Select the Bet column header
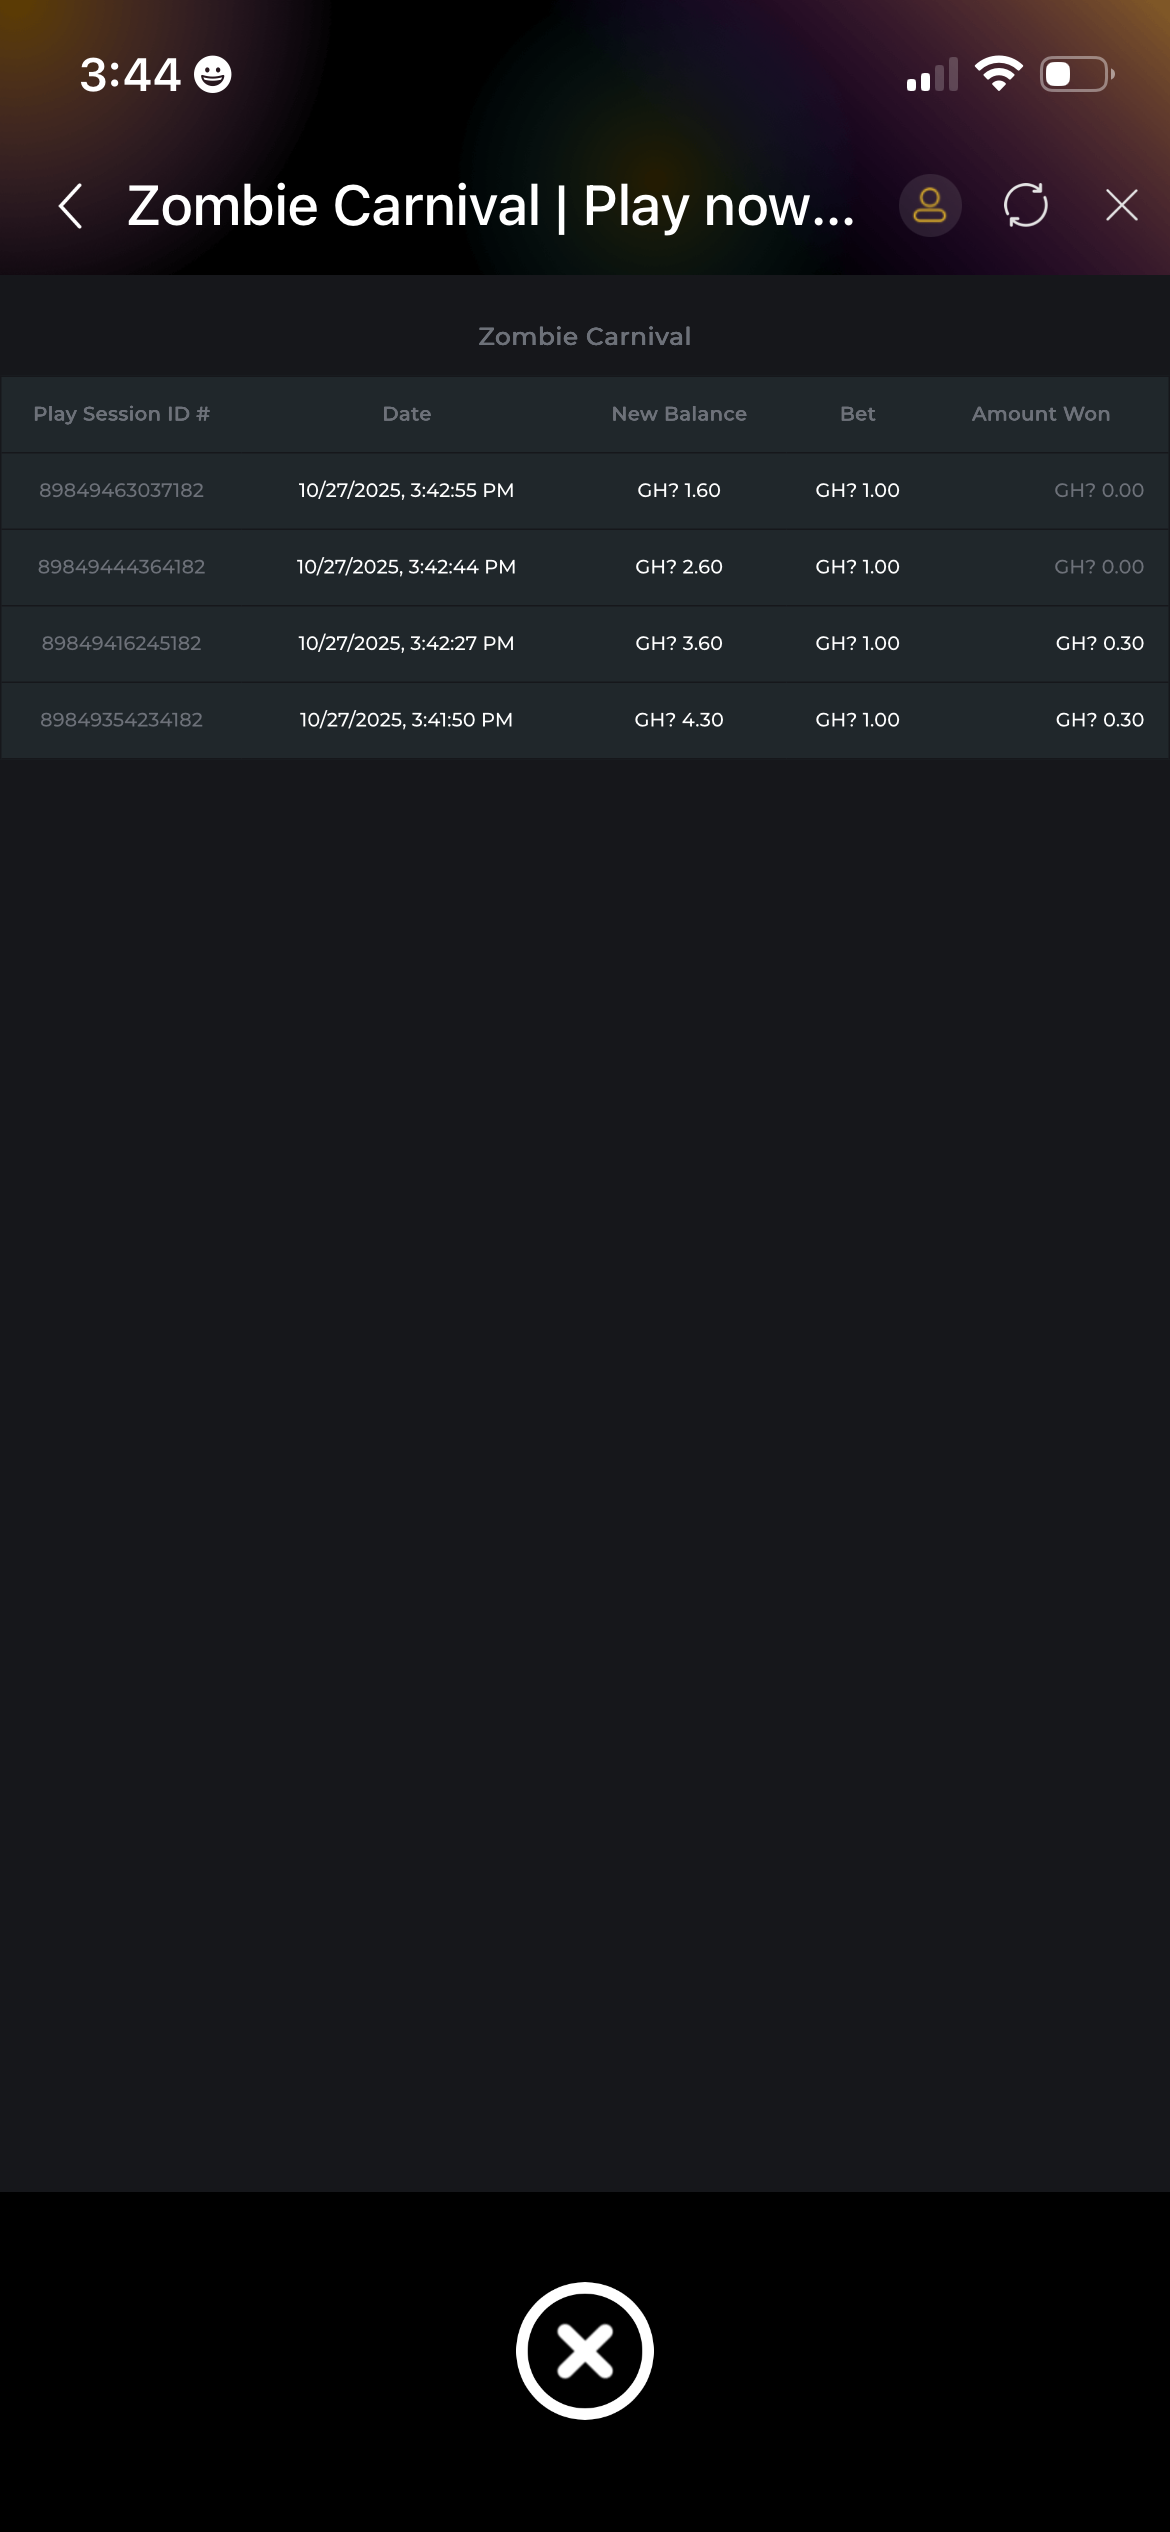This screenshot has height=2532, width=1170. [x=857, y=414]
